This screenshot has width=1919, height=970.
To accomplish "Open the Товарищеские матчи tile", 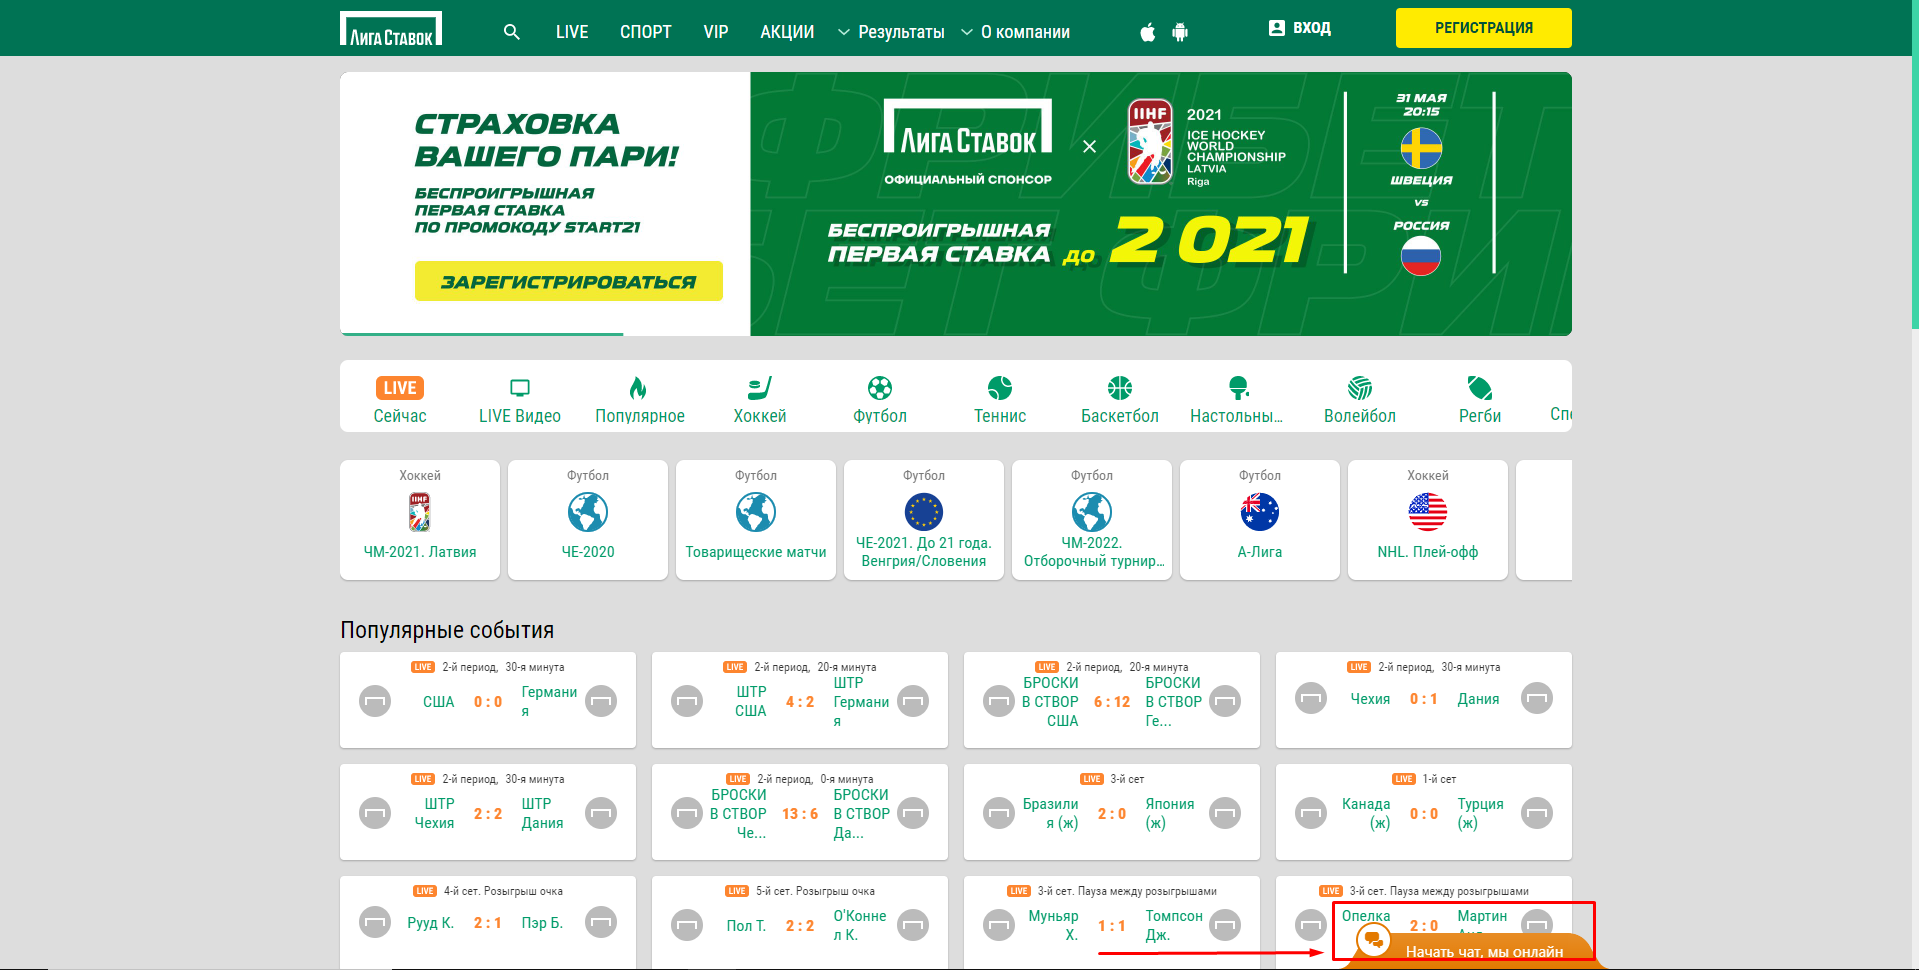I will coord(756,520).
